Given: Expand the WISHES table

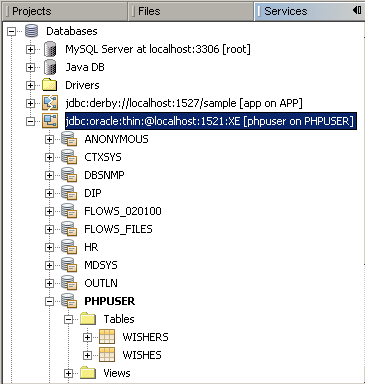Looking at the screenshot, I should coord(87,355).
